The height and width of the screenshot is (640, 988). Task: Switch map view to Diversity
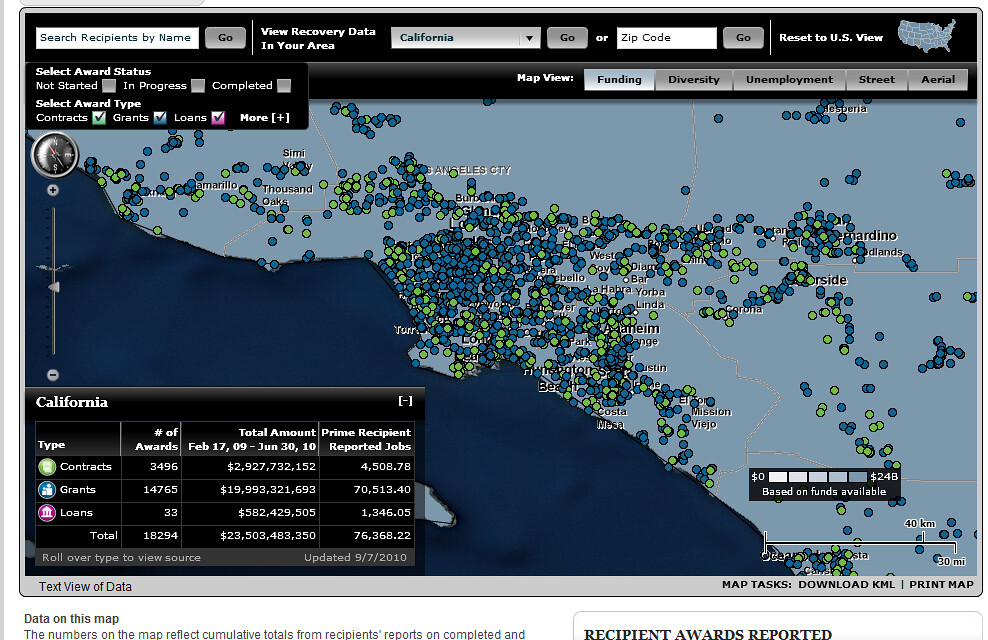pos(694,80)
